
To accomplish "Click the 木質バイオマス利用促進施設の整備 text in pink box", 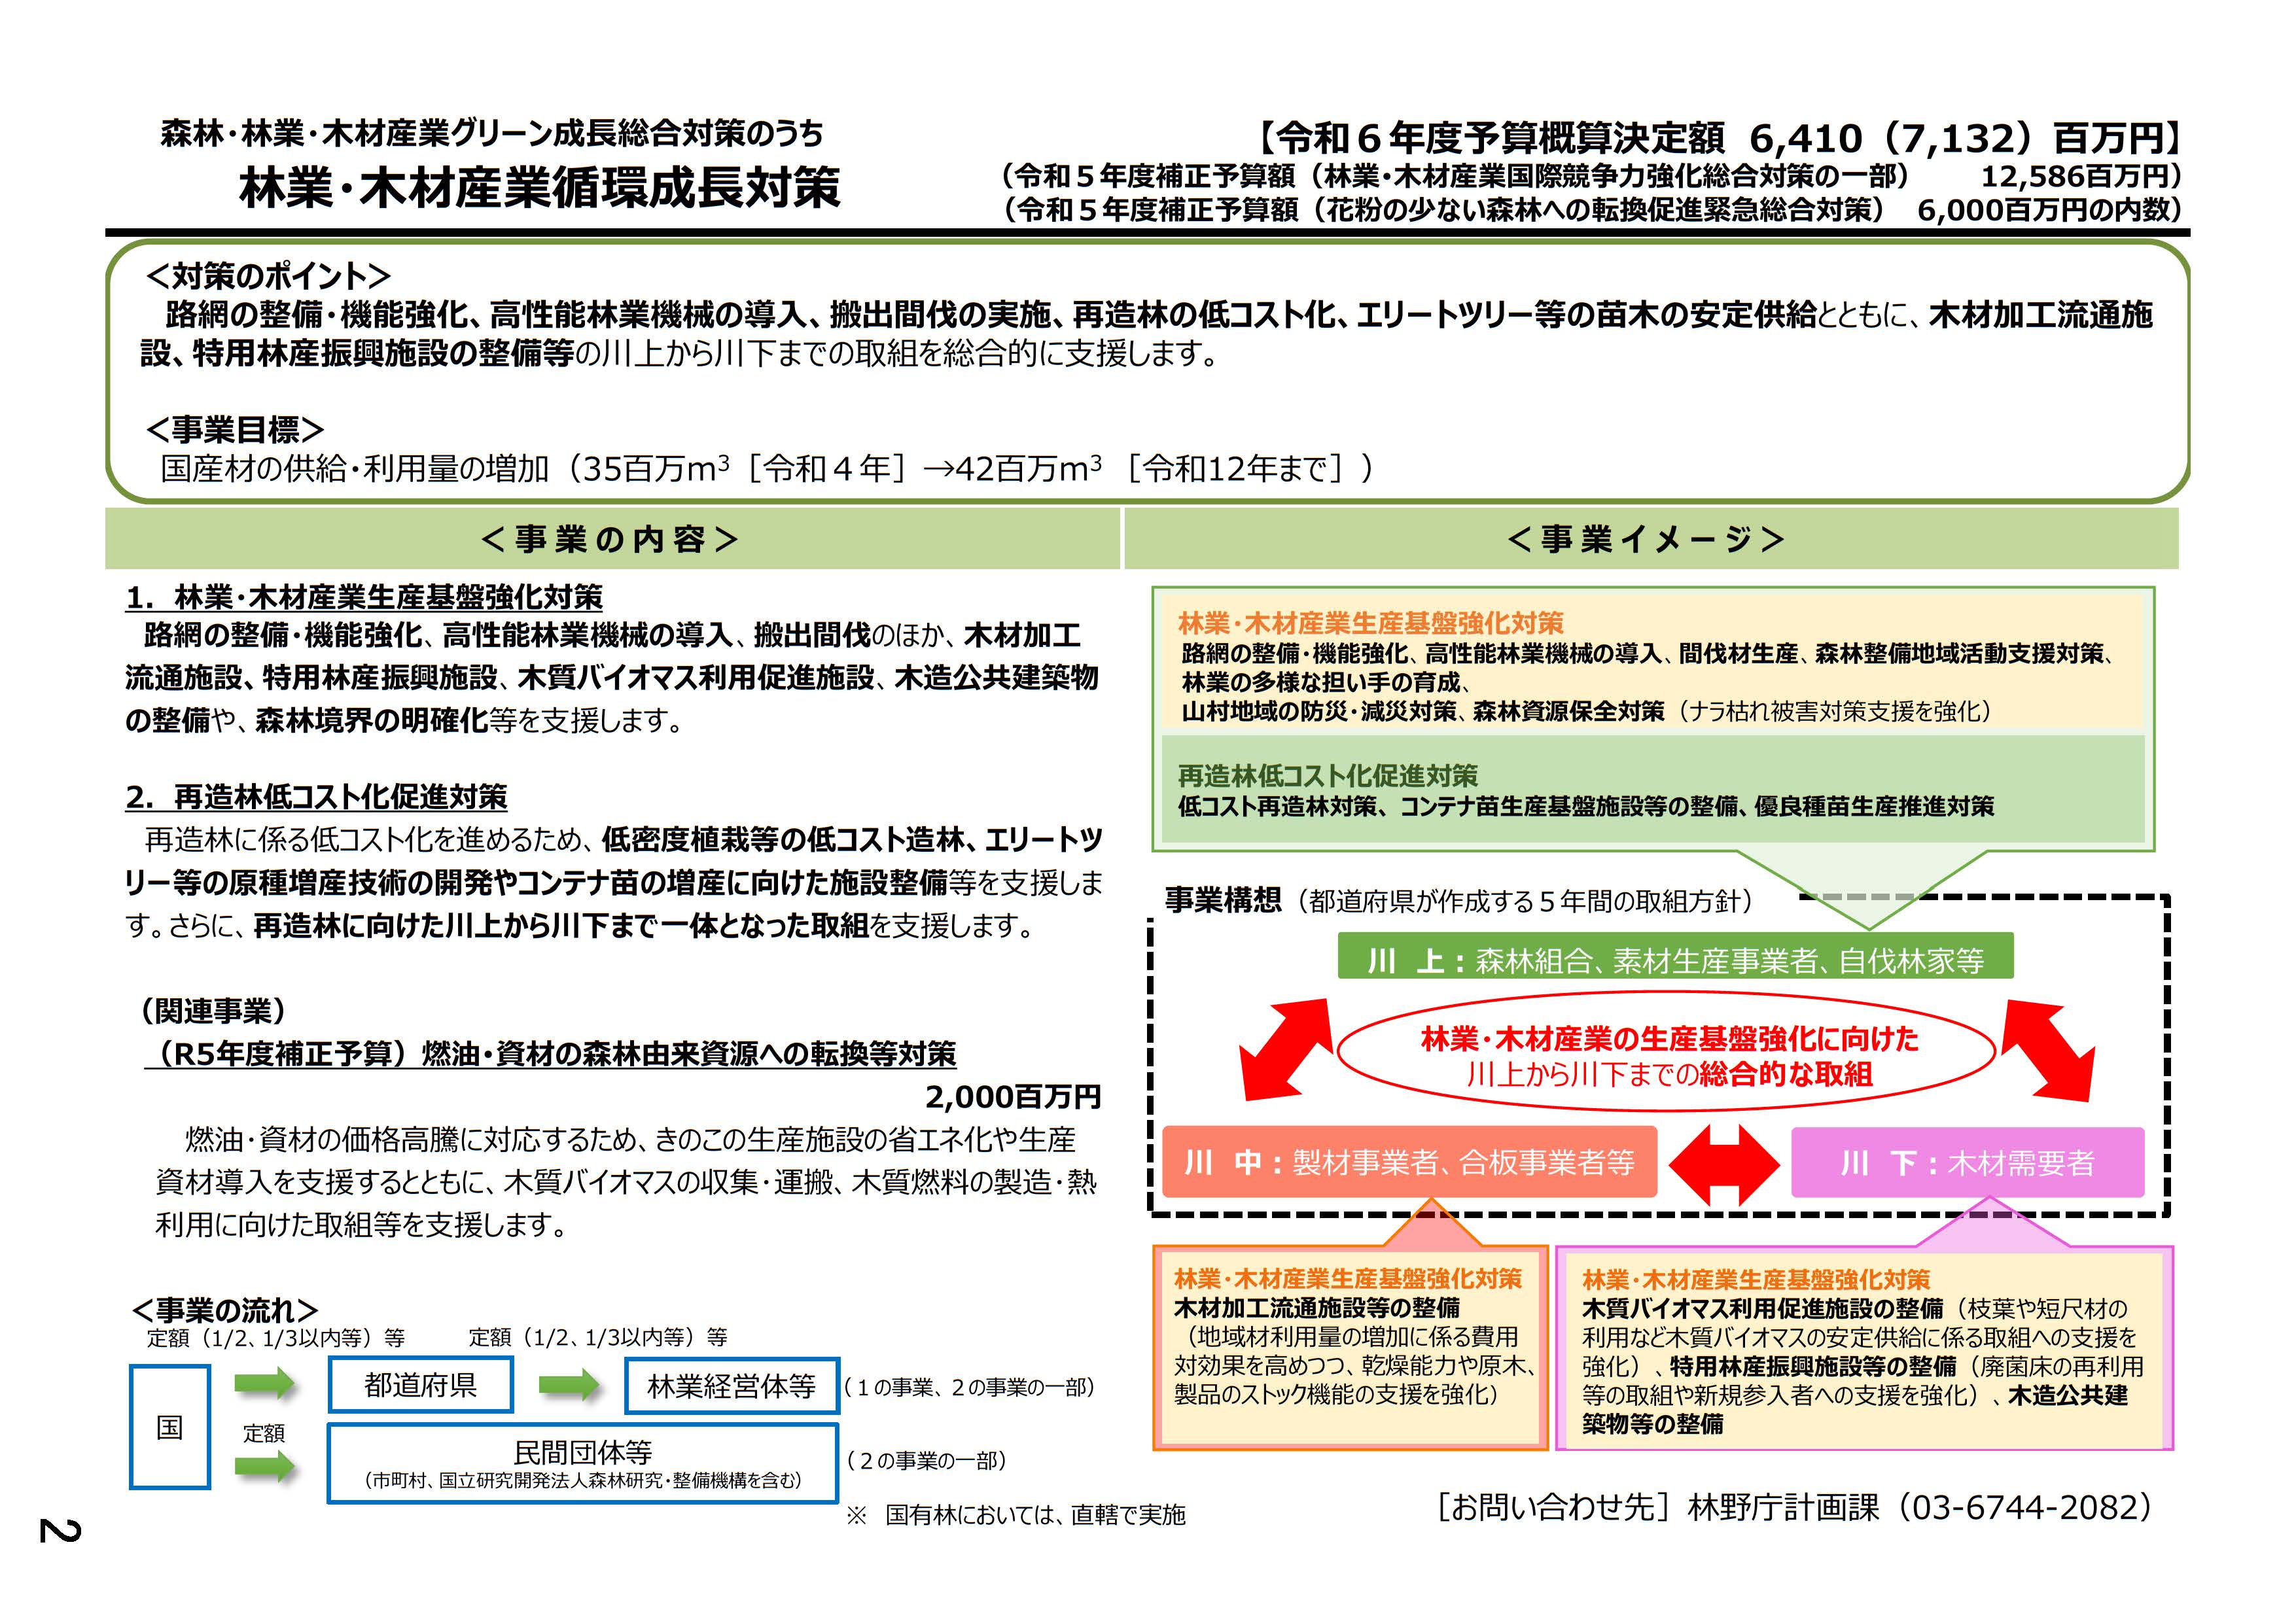I will coord(1762,1308).
